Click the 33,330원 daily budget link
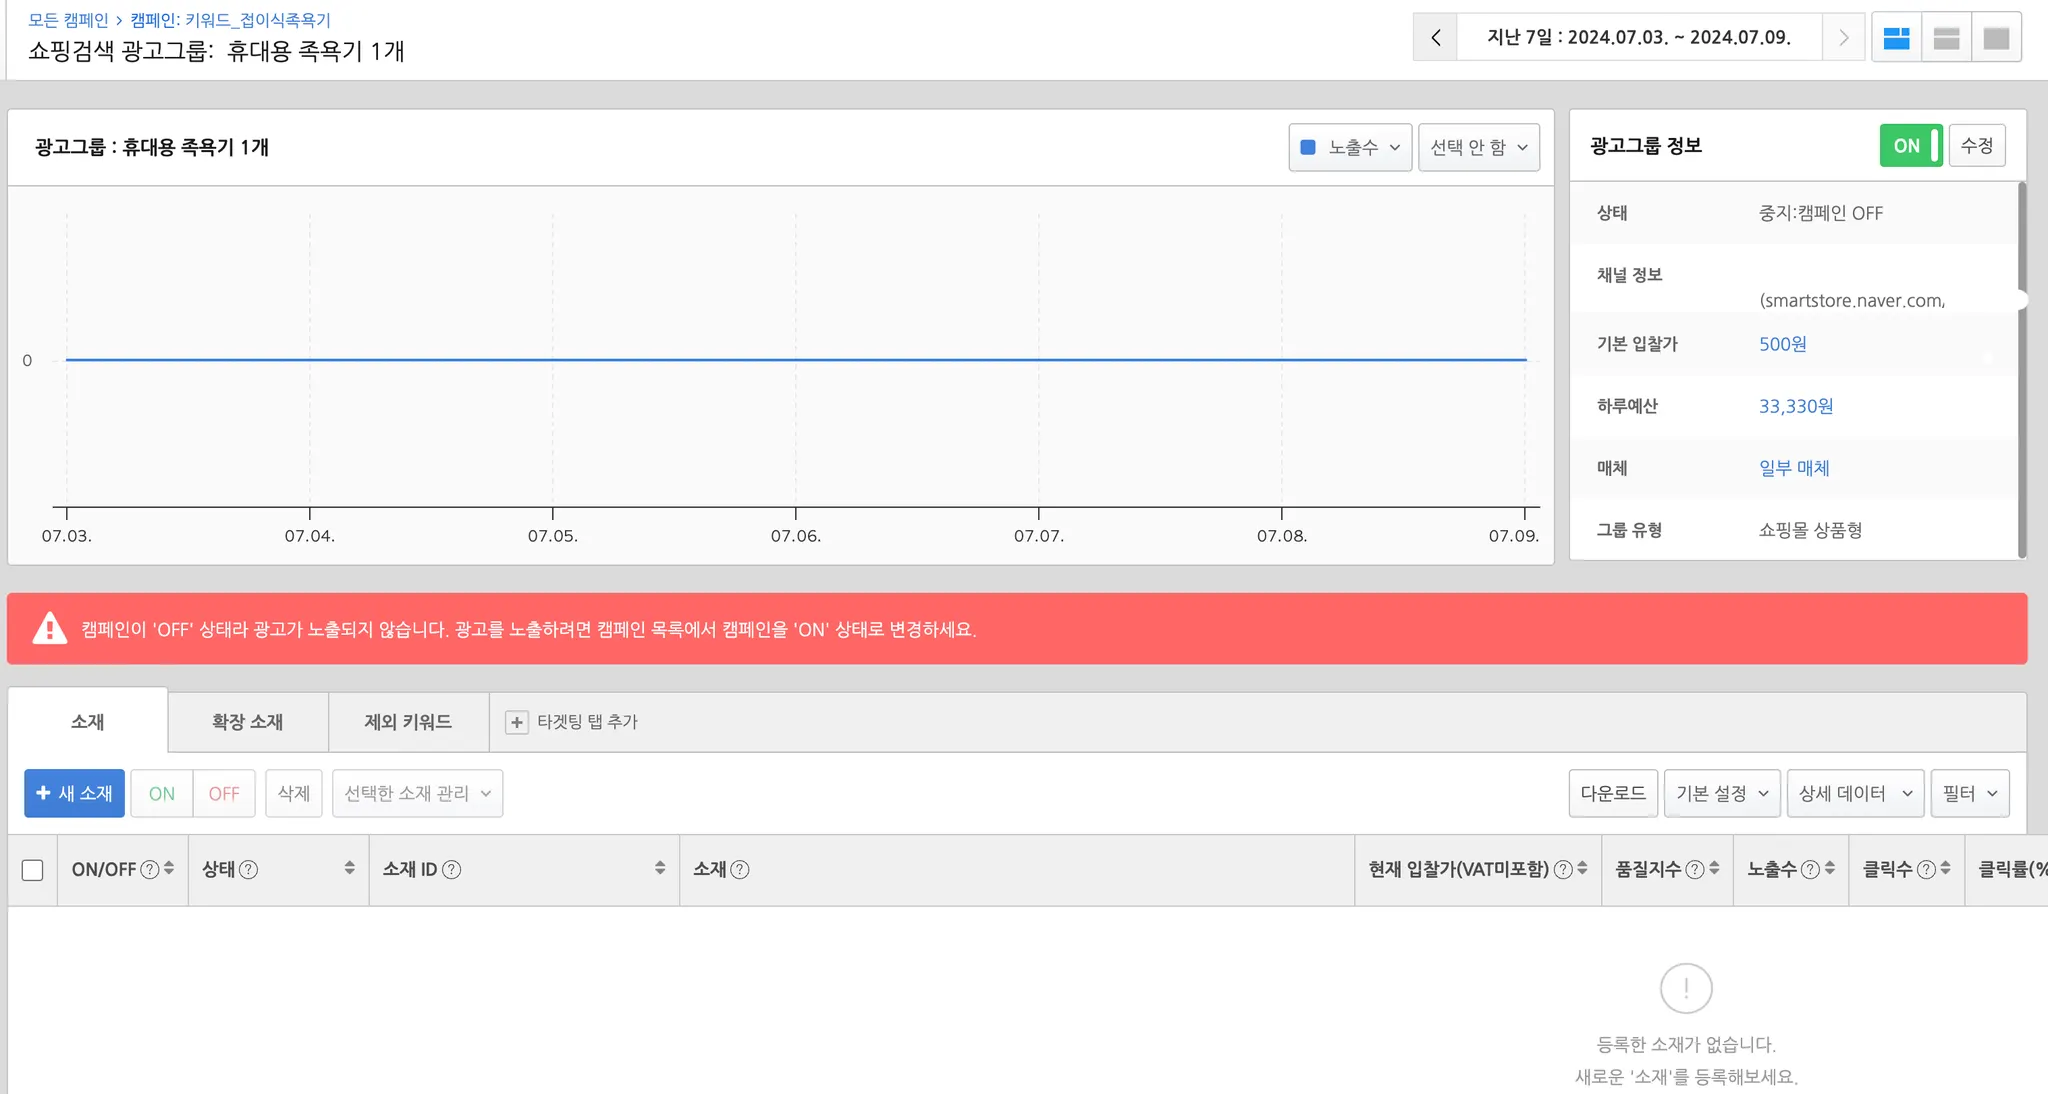 click(1795, 406)
